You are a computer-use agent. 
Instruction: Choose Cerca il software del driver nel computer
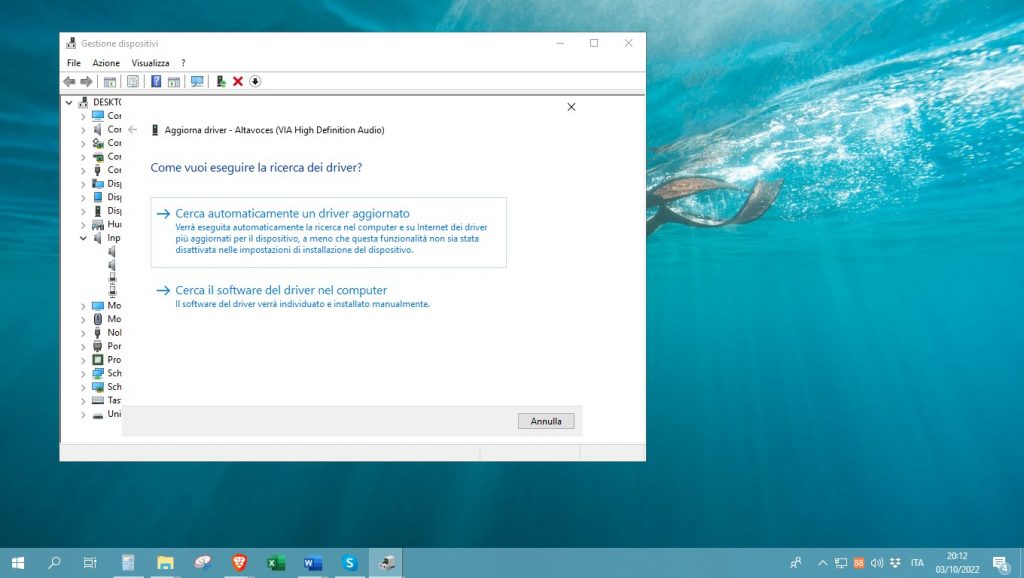[x=280, y=291]
